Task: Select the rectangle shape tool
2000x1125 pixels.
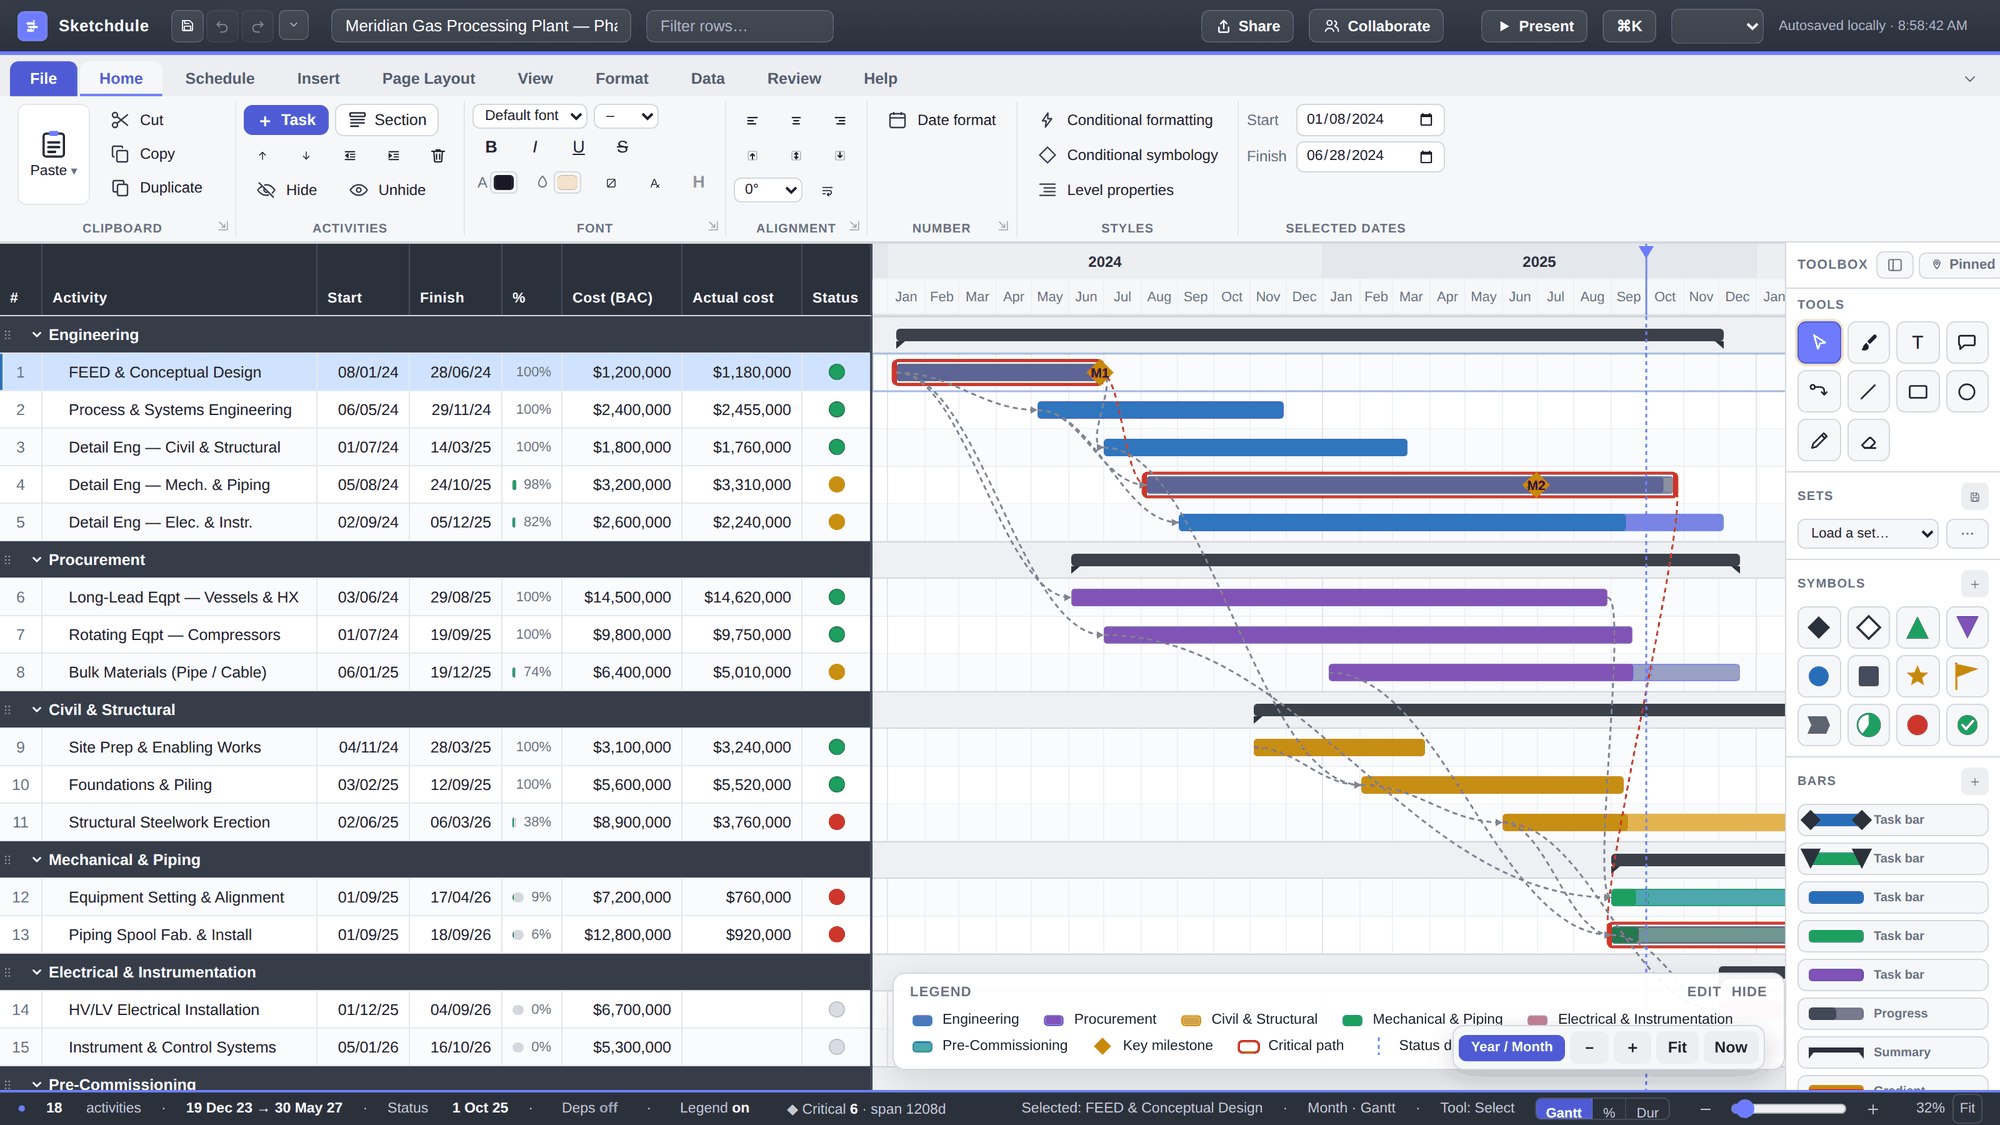Action: pos(1917,391)
